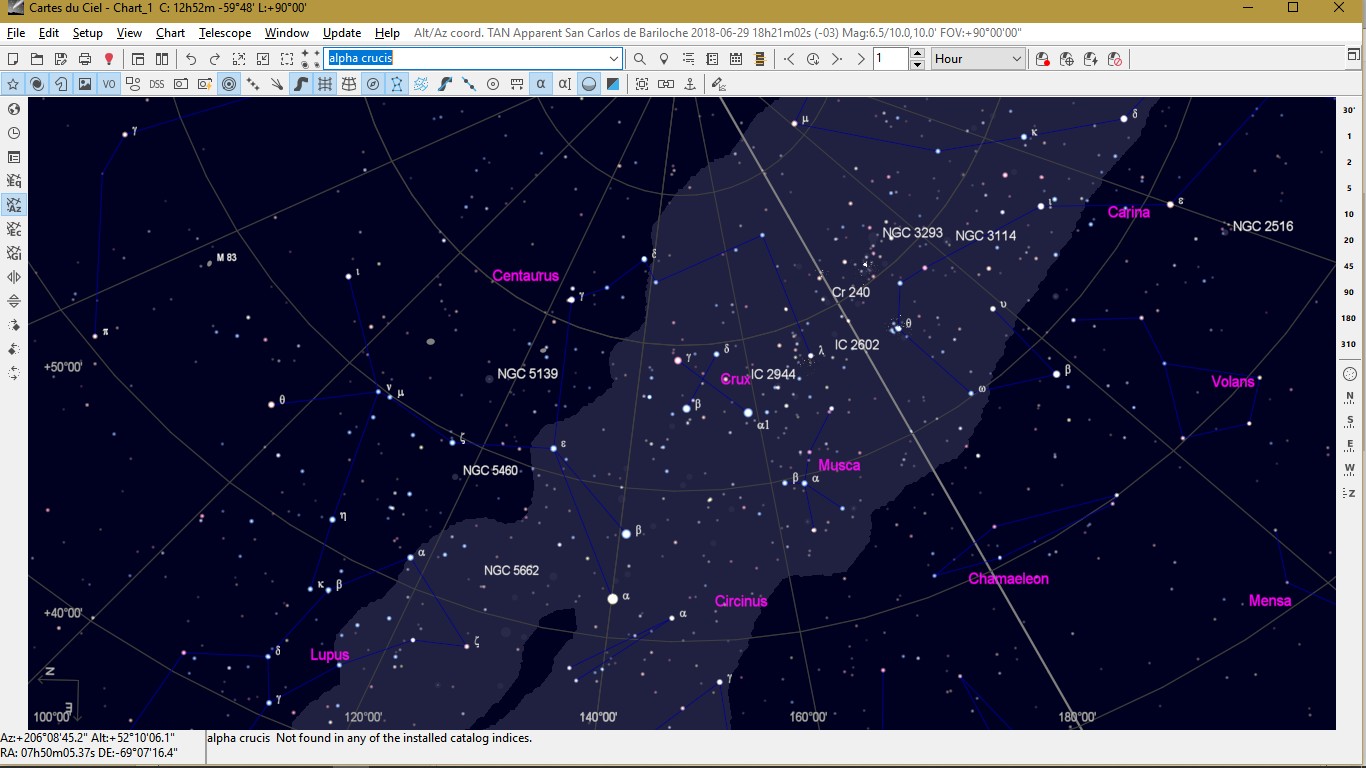Point chart north with N button
This screenshot has width=1366, height=768.
coord(1350,397)
